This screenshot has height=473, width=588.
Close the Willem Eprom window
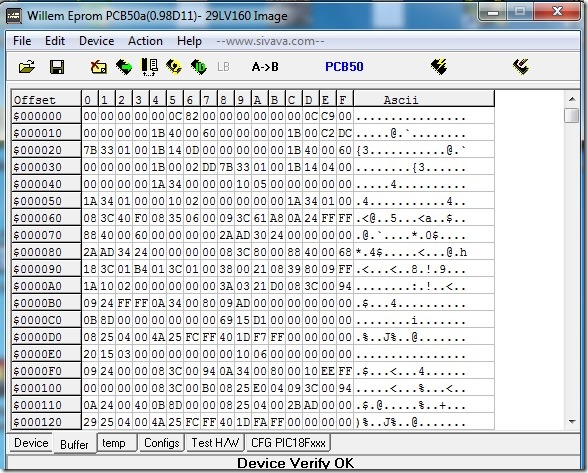click(x=557, y=12)
